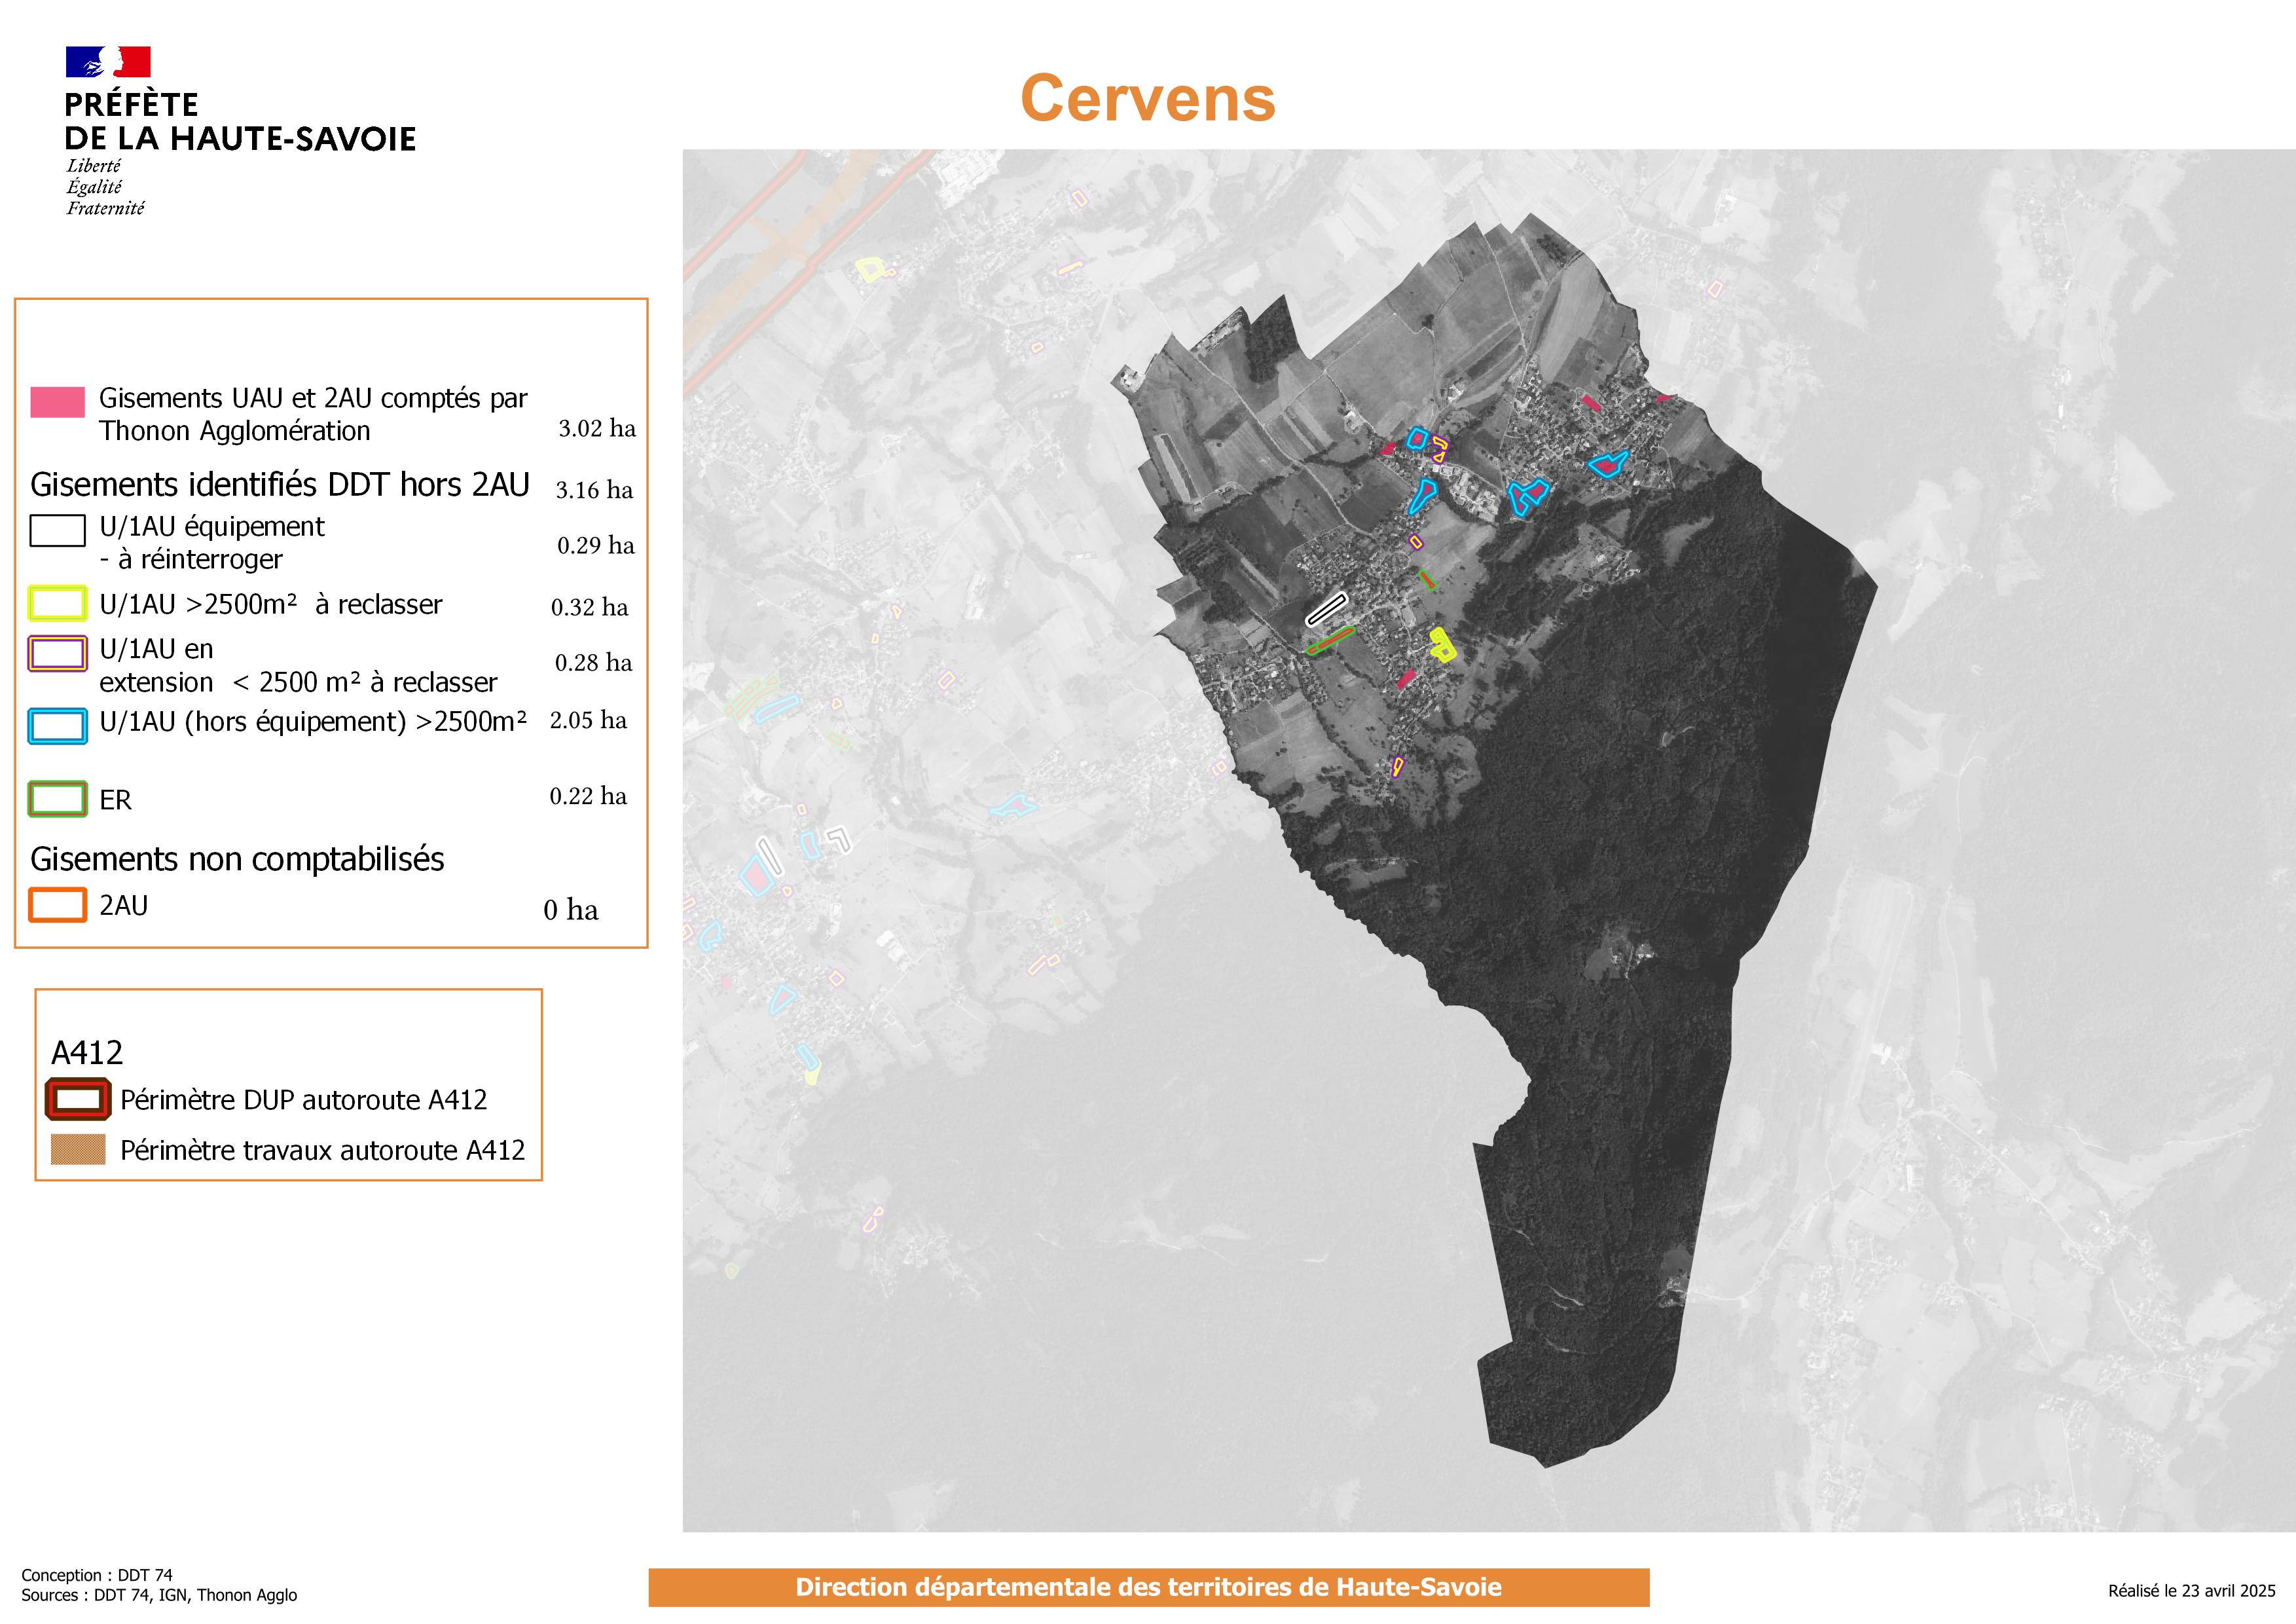Viewport: 2296px width, 1624px height.
Task: Click the red Périmètre DUP legend symbol
Action: [78, 1099]
